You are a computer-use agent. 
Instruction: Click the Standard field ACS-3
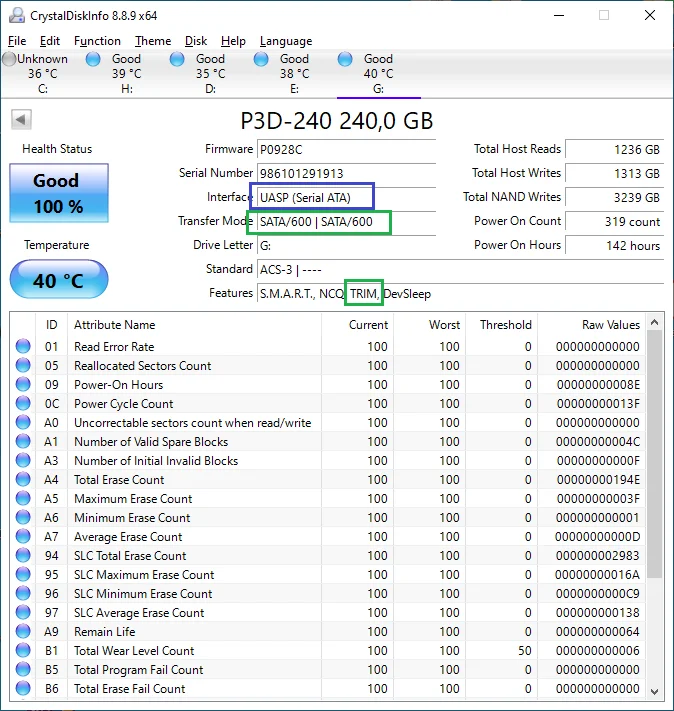point(460,270)
